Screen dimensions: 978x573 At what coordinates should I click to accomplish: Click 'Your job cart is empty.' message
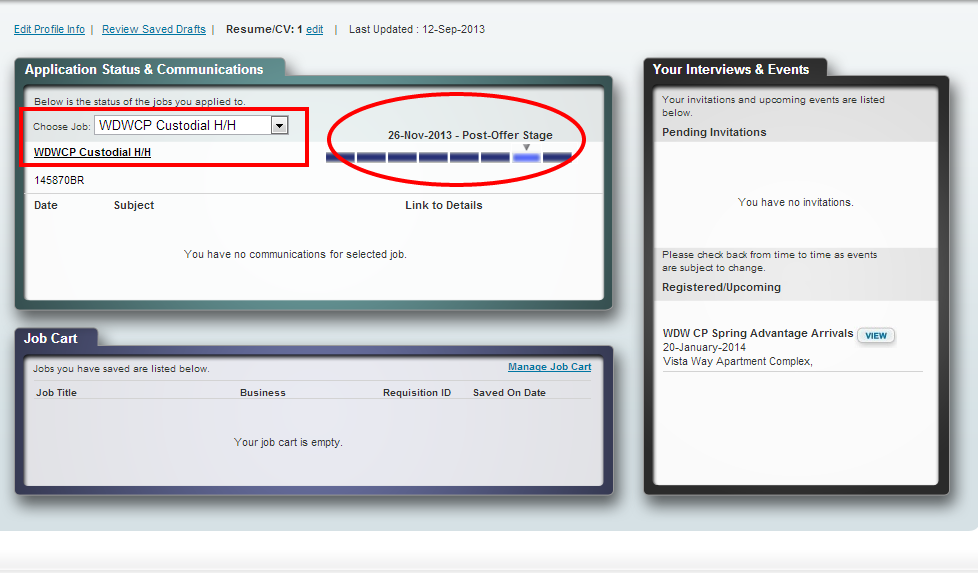[288, 442]
